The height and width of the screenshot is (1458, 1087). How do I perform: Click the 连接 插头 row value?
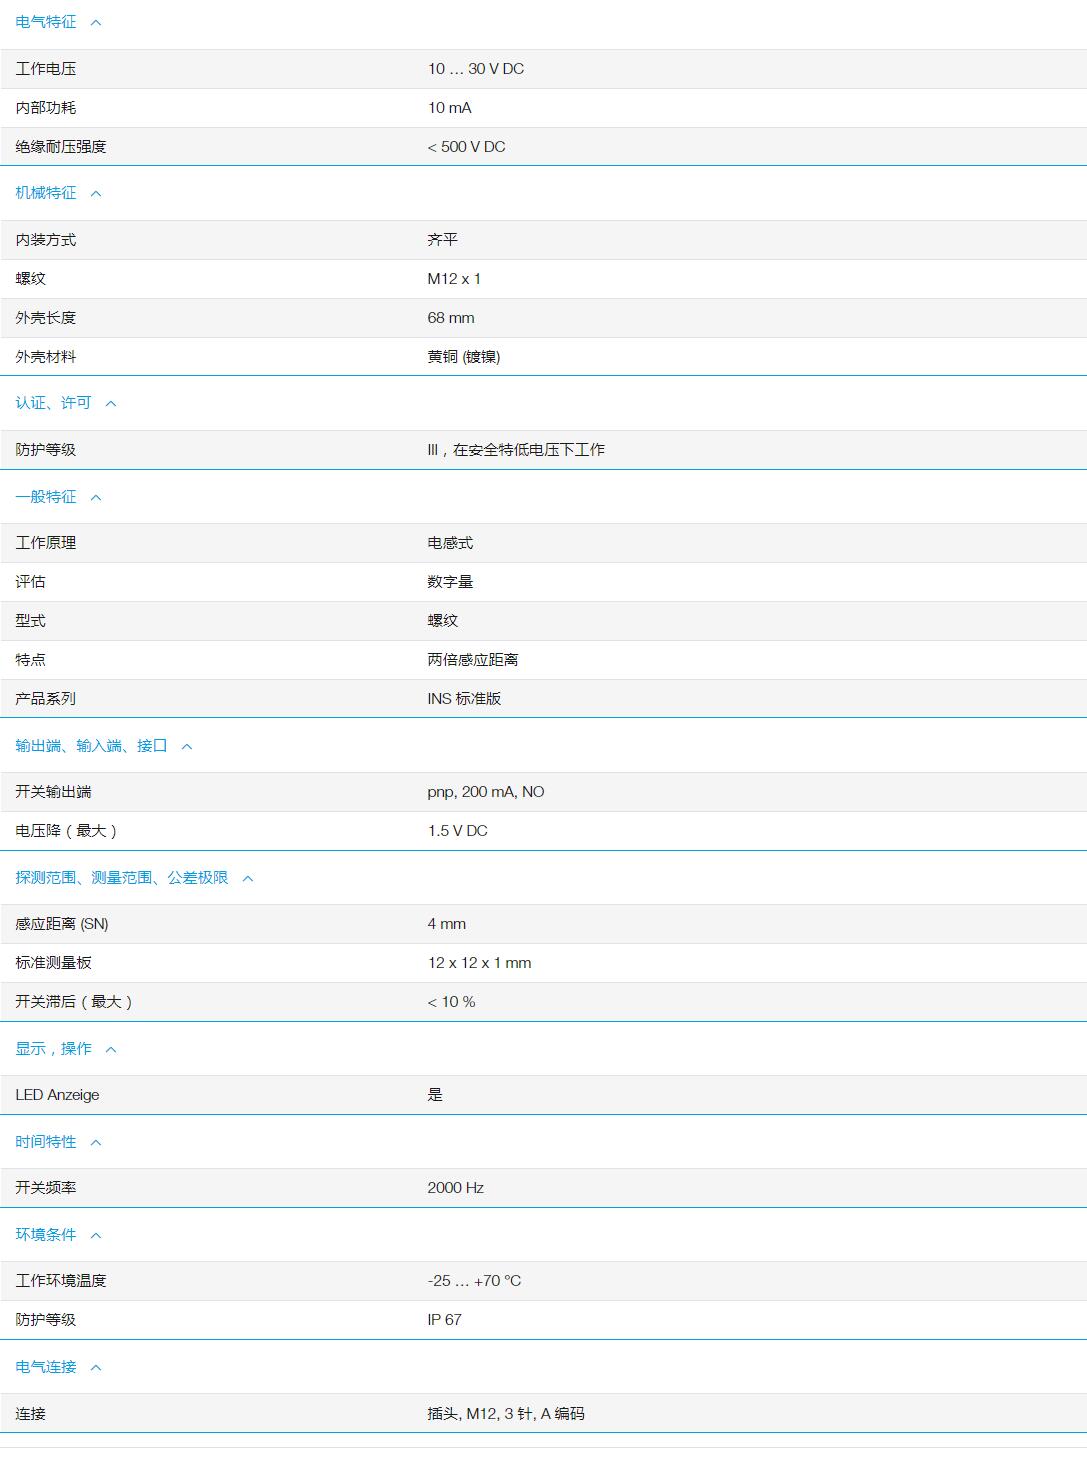508,1414
